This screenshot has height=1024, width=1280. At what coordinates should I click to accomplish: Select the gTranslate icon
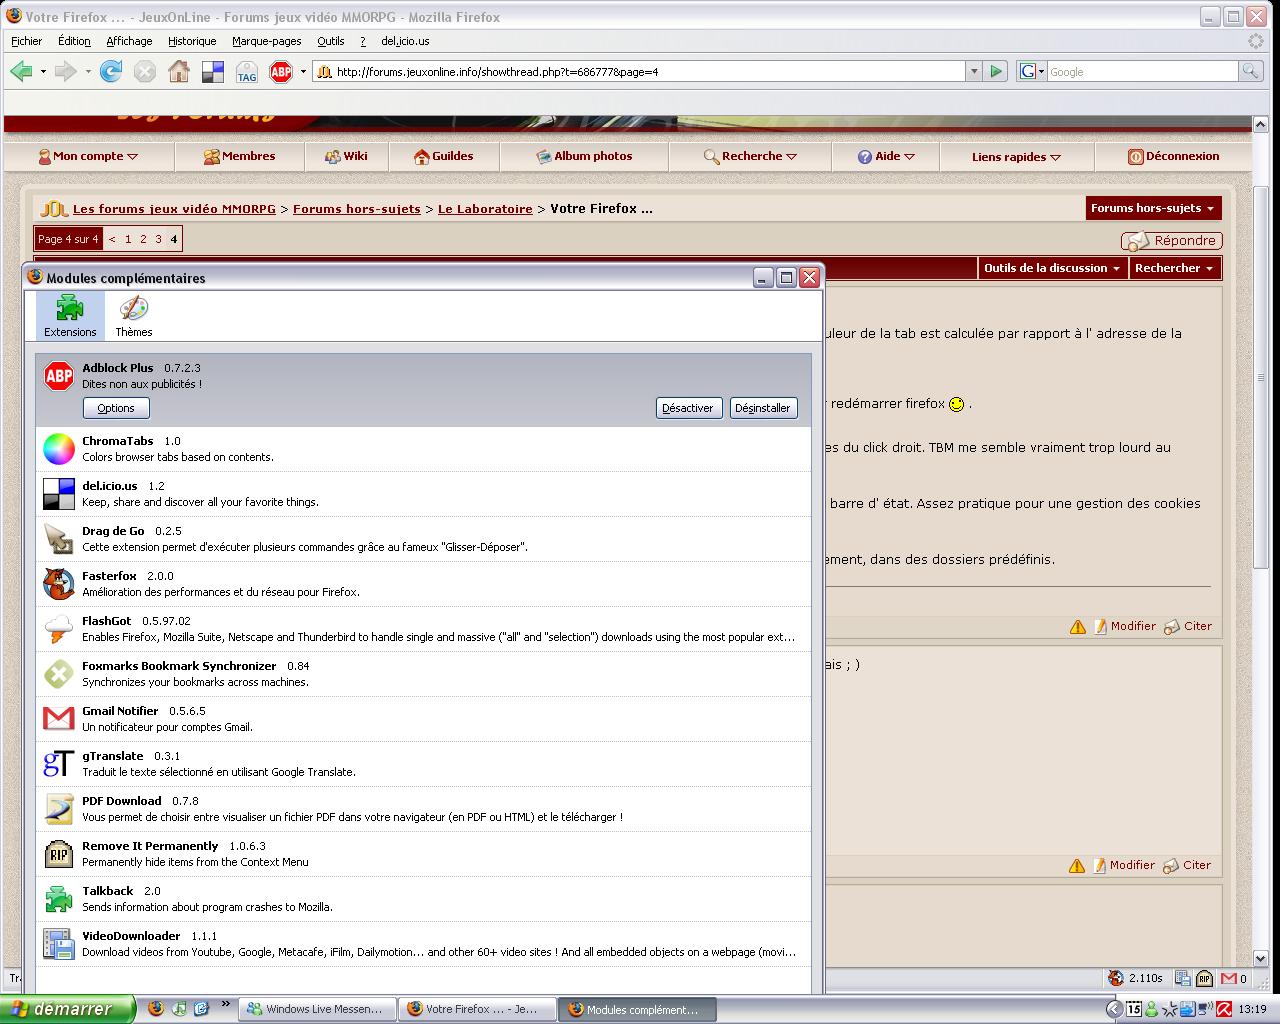pos(59,764)
